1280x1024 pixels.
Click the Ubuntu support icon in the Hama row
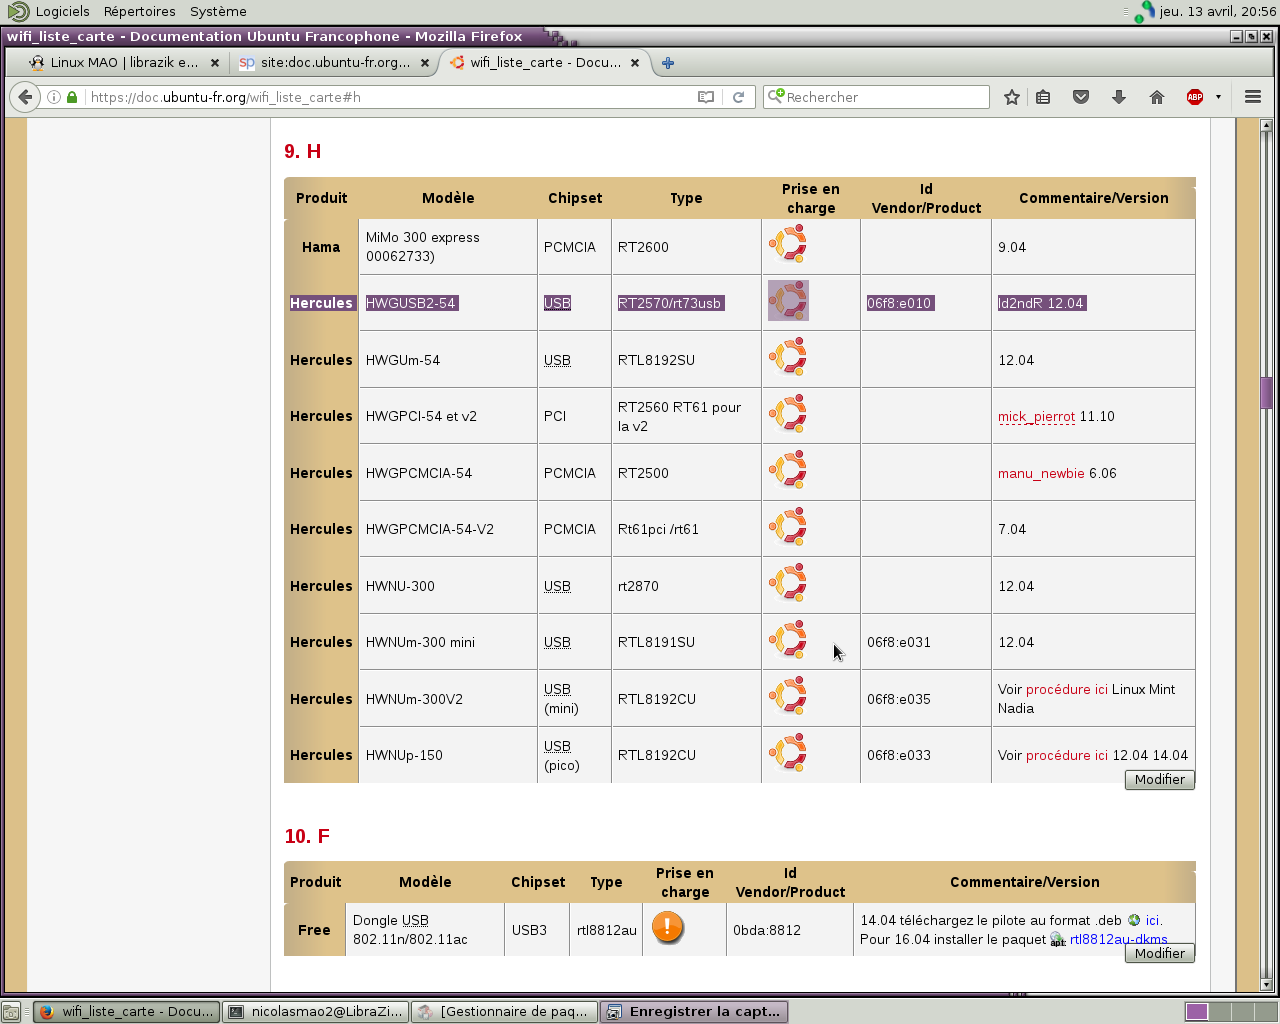coord(788,244)
